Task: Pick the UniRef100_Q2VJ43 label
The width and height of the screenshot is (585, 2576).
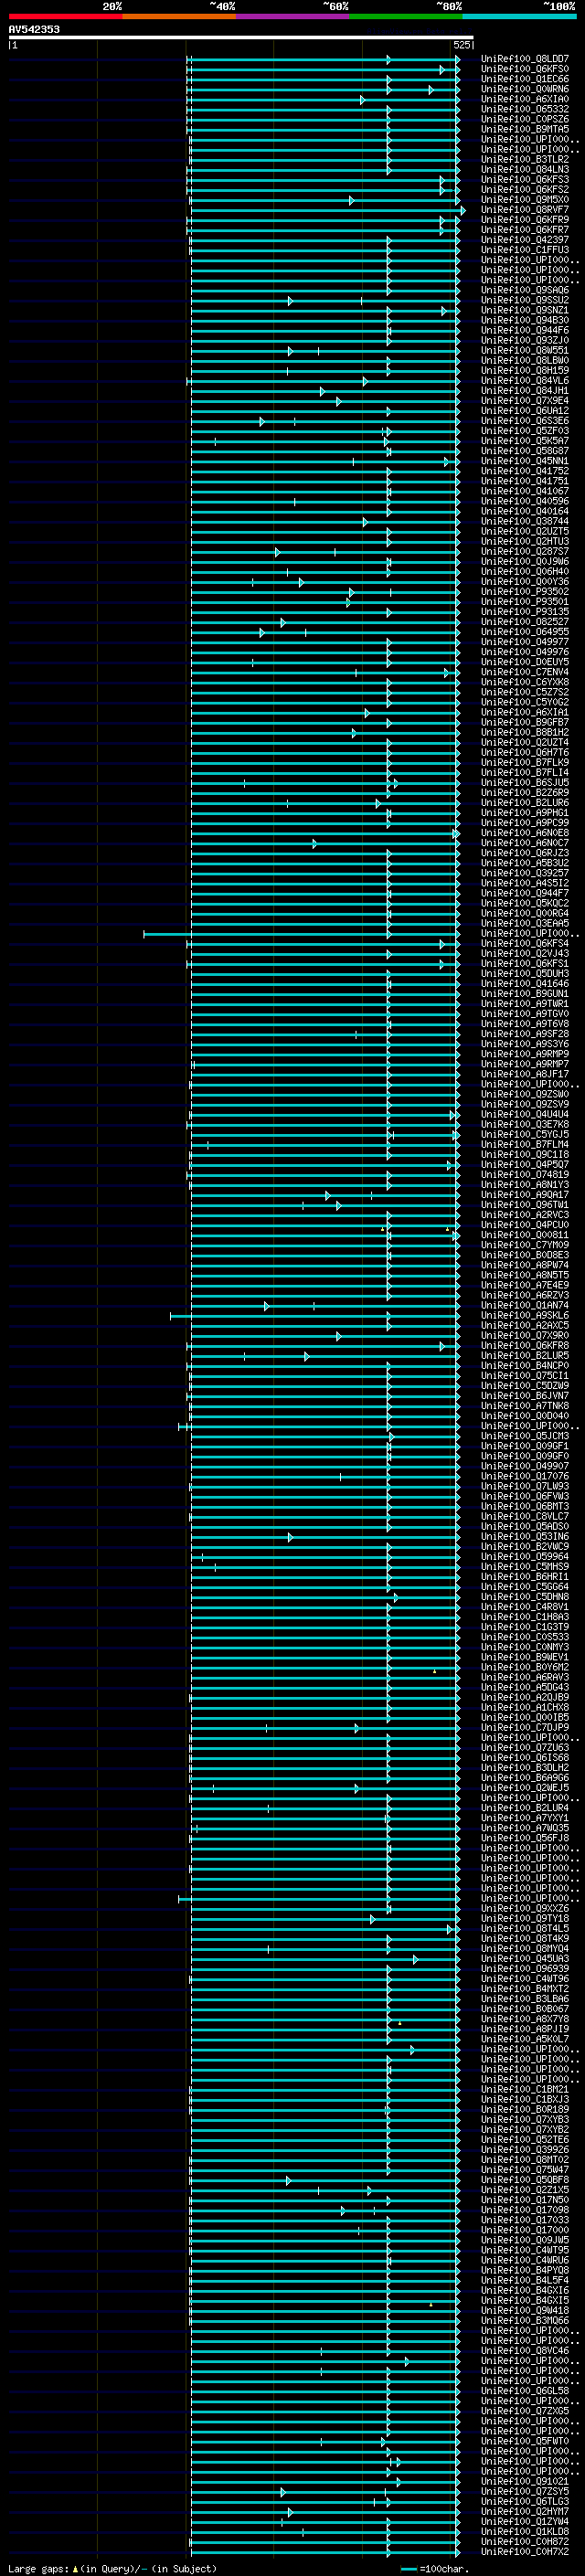Action: tap(524, 953)
